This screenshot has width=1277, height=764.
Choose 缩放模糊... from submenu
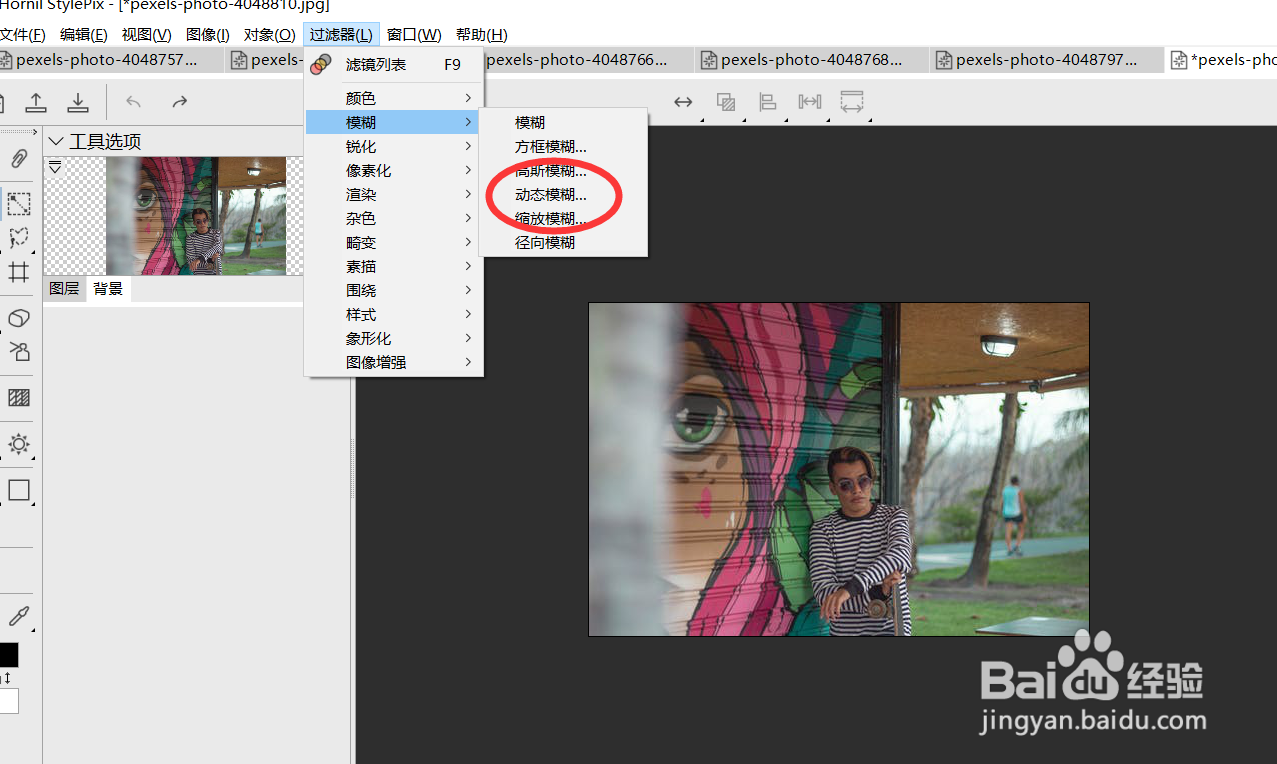[564, 218]
